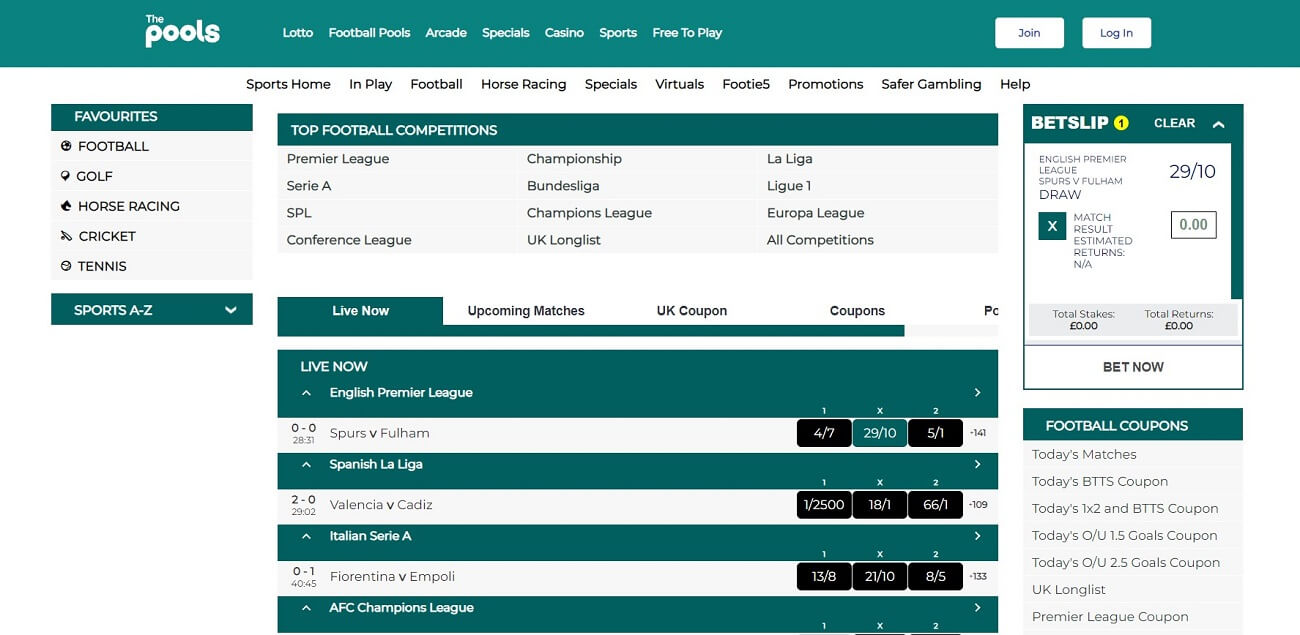Deselect Spurs v Fulham draw 29/10

click(880, 433)
